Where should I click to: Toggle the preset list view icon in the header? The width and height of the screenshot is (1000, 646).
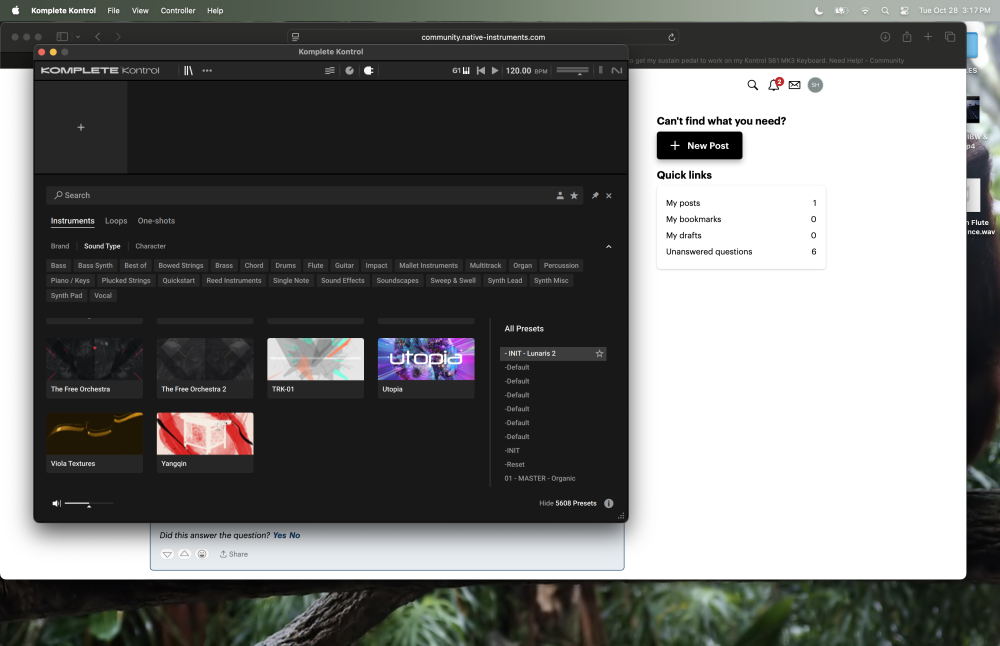coord(330,71)
